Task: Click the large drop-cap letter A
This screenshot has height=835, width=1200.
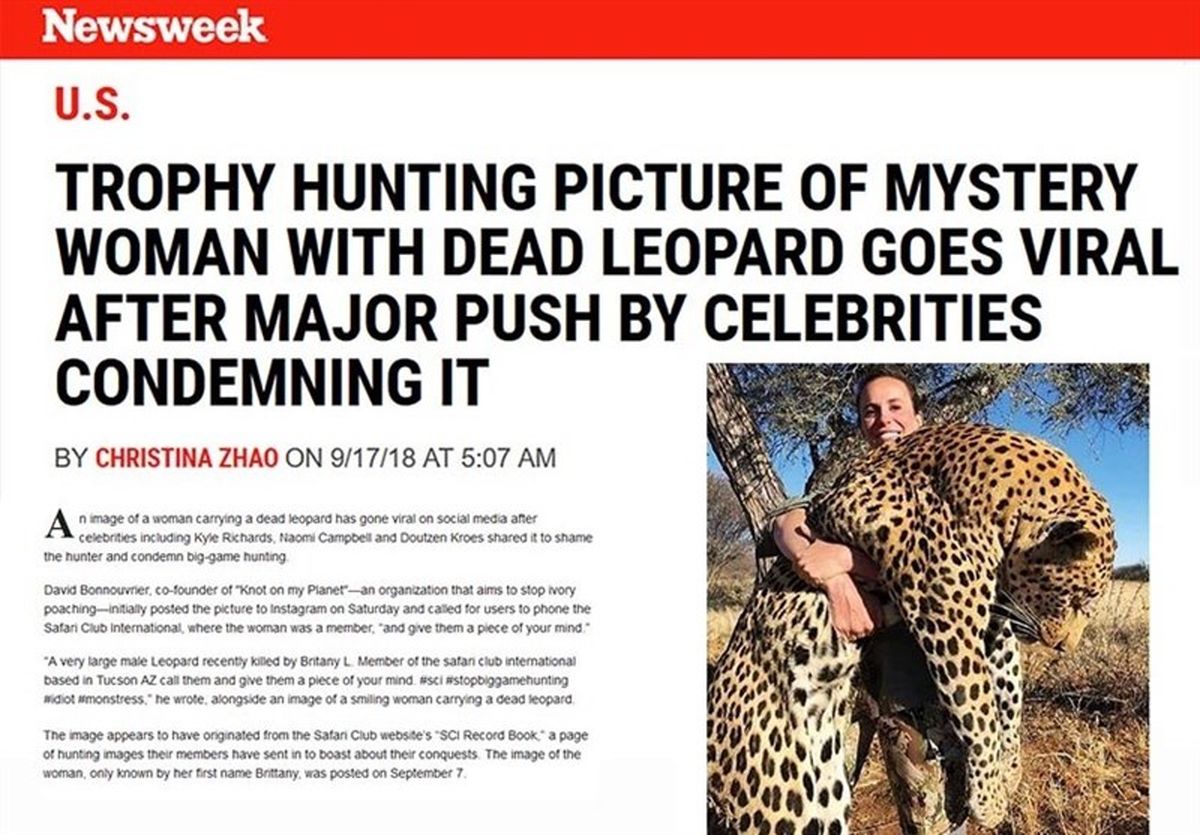Action: [x=58, y=524]
